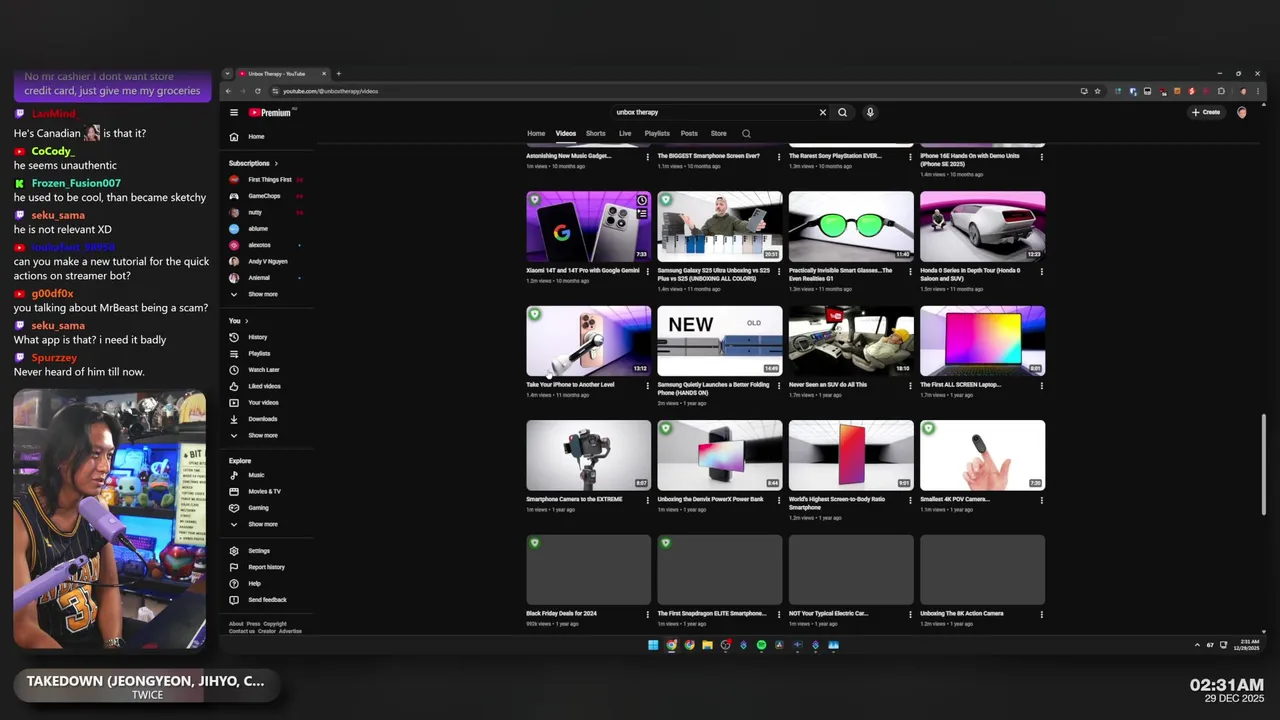The image size is (1280, 720).
Task: Open Send feedback in sidebar
Action: (267, 600)
